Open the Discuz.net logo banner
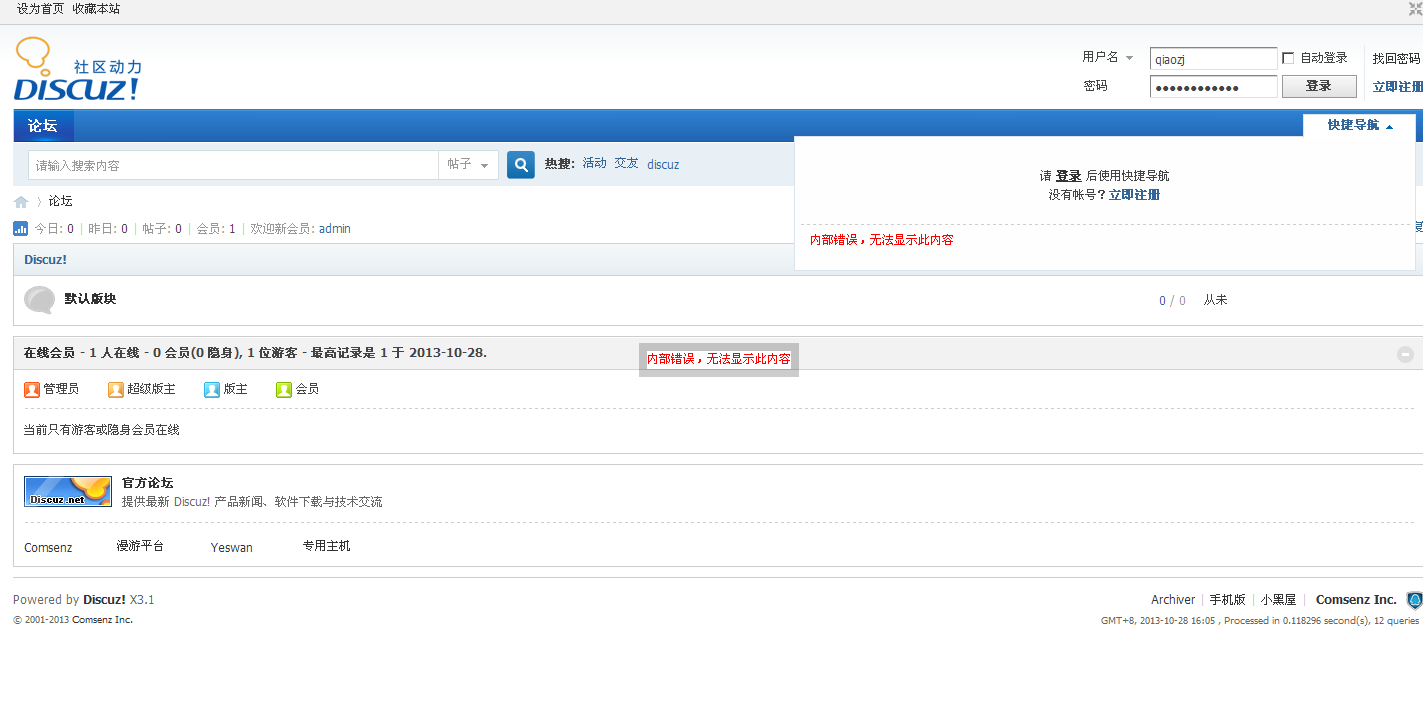This screenshot has width=1423, height=721. tap(68, 491)
